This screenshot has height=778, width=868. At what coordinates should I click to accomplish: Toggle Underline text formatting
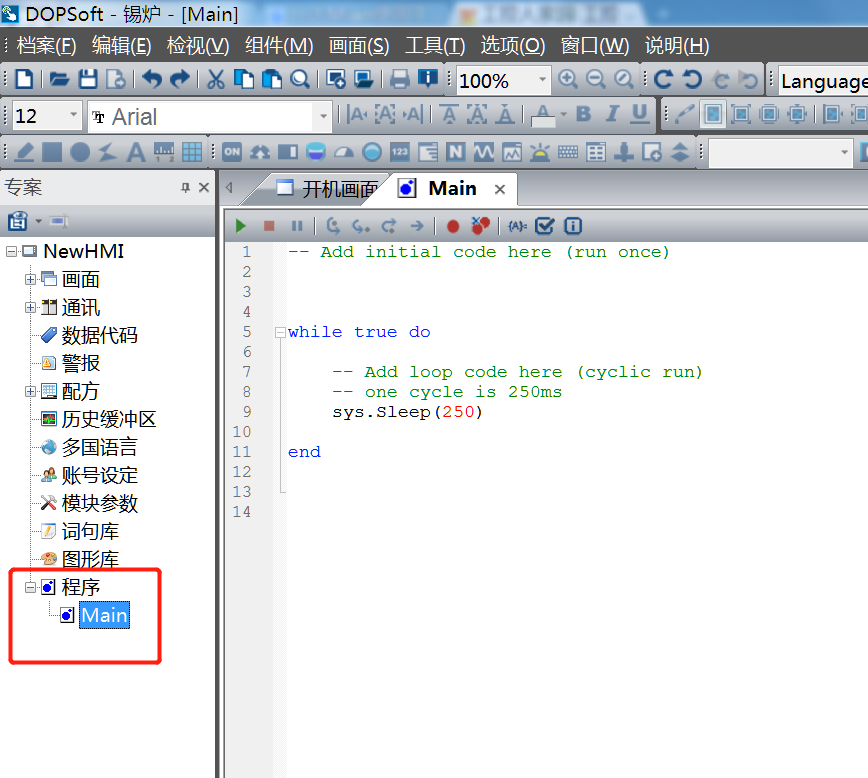click(x=640, y=115)
